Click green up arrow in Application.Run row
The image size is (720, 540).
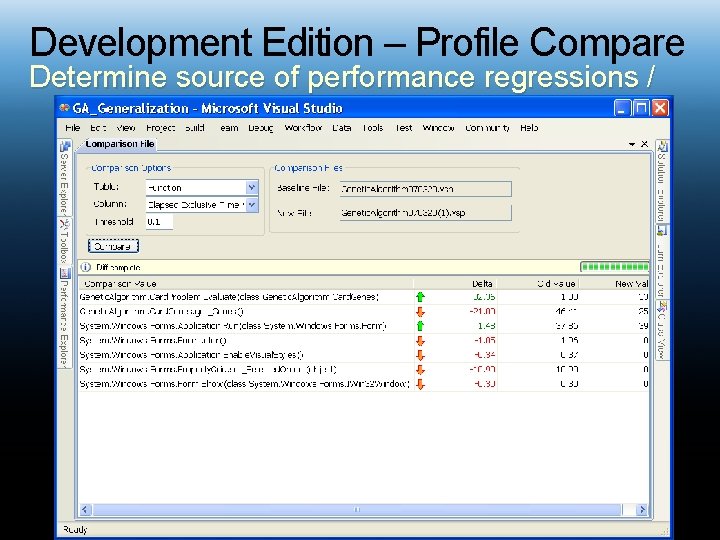tap(420, 326)
